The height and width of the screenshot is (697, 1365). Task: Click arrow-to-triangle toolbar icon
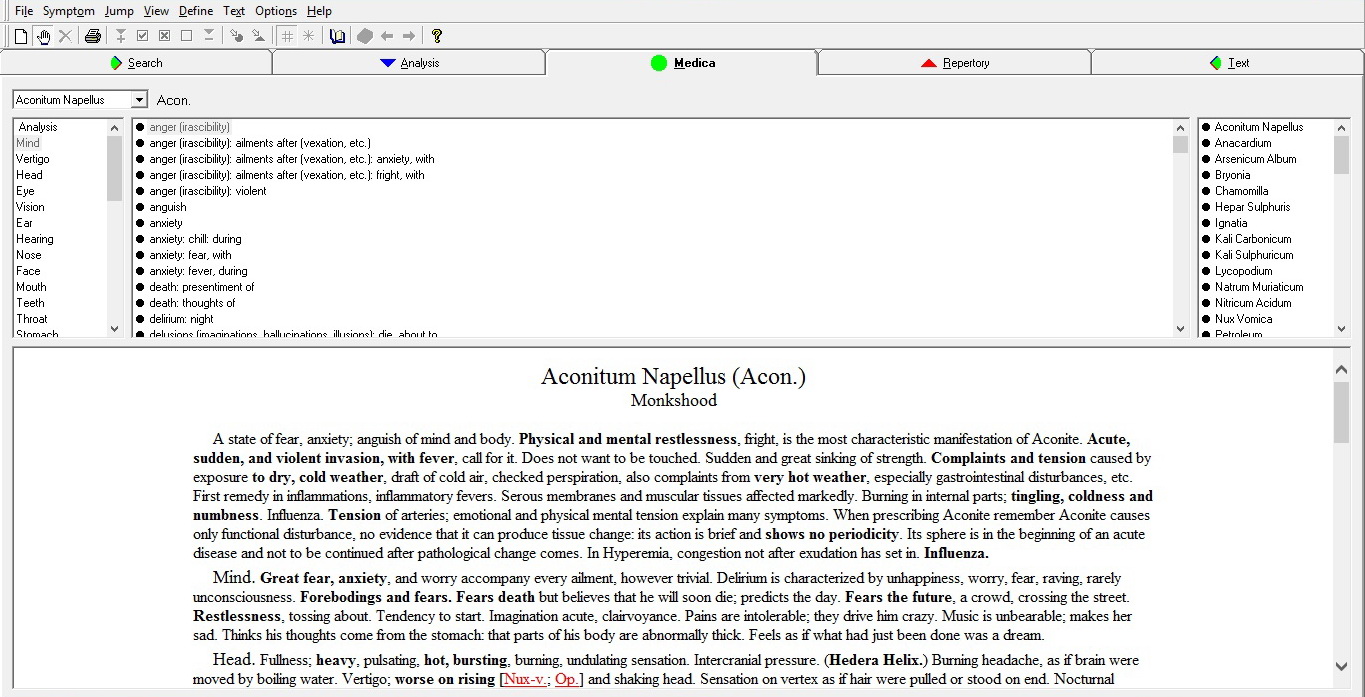click(x=258, y=36)
